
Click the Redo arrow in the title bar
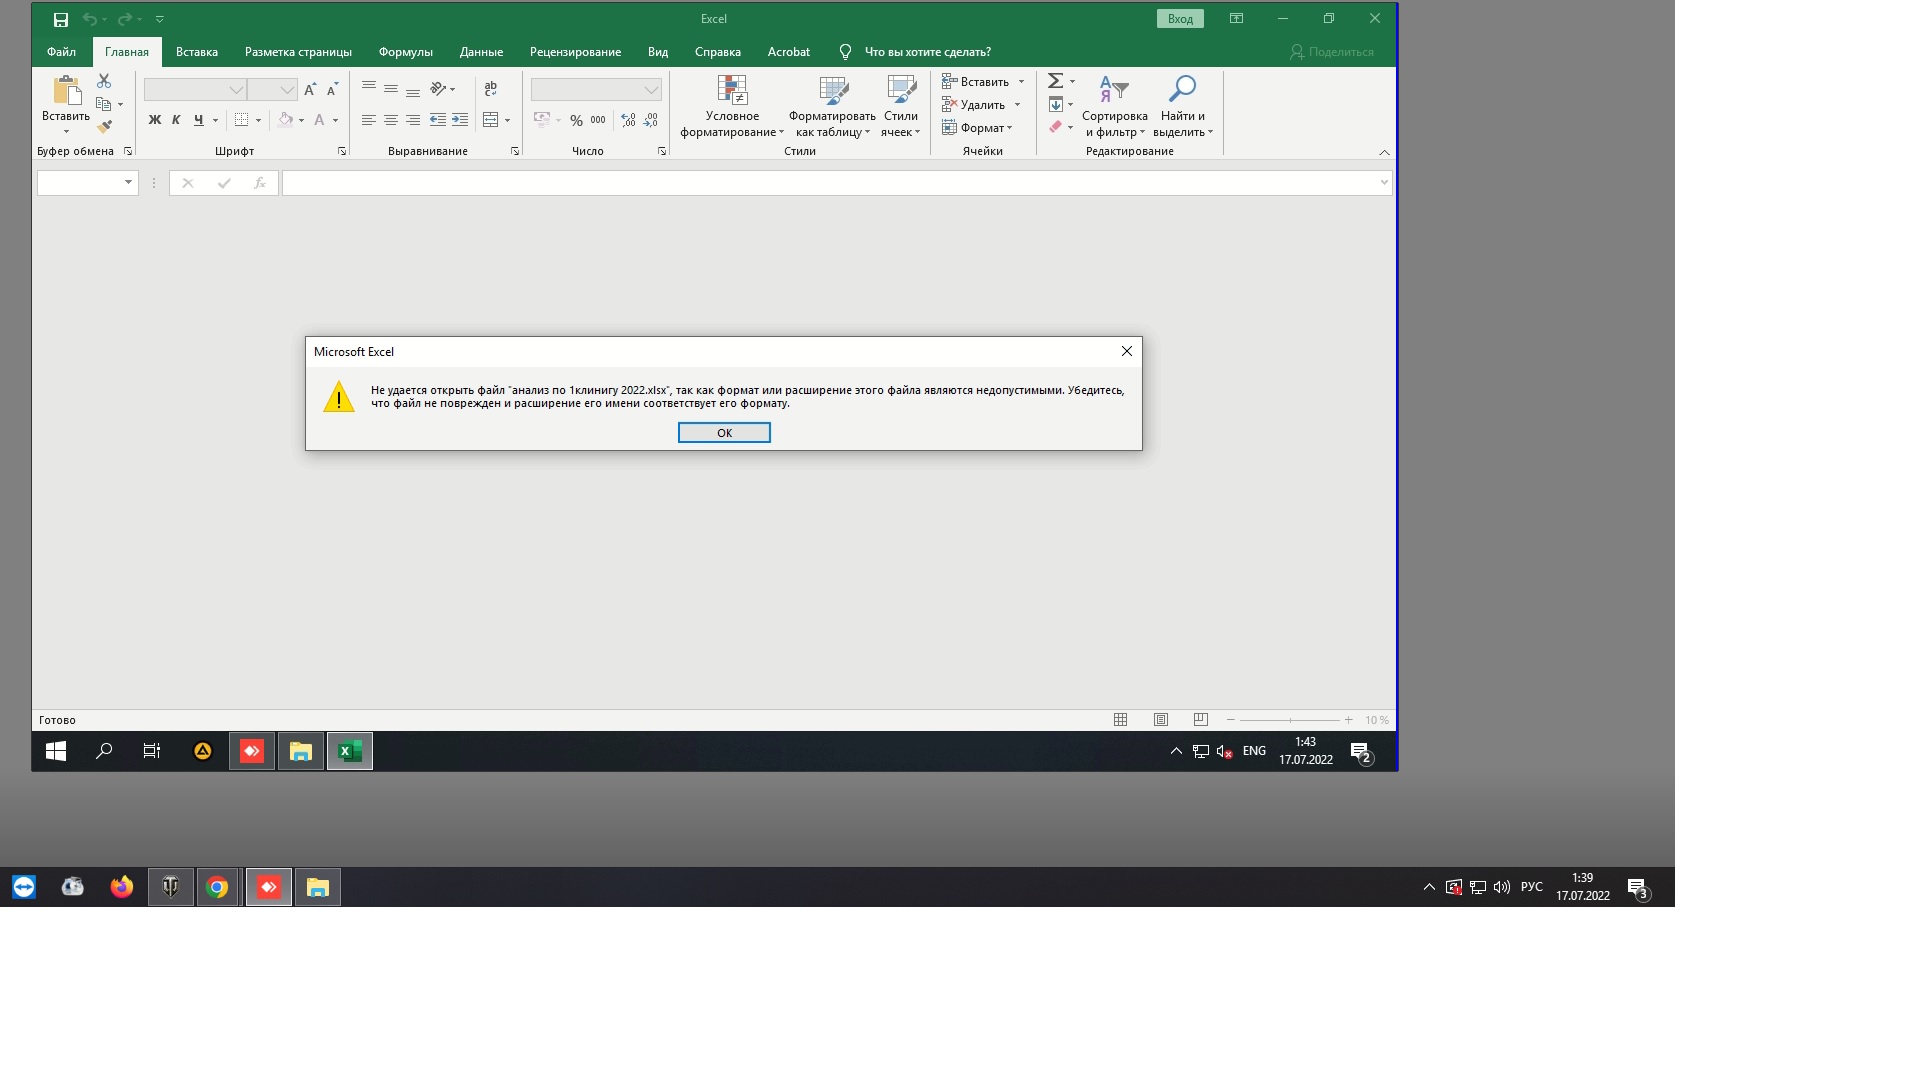(x=125, y=19)
